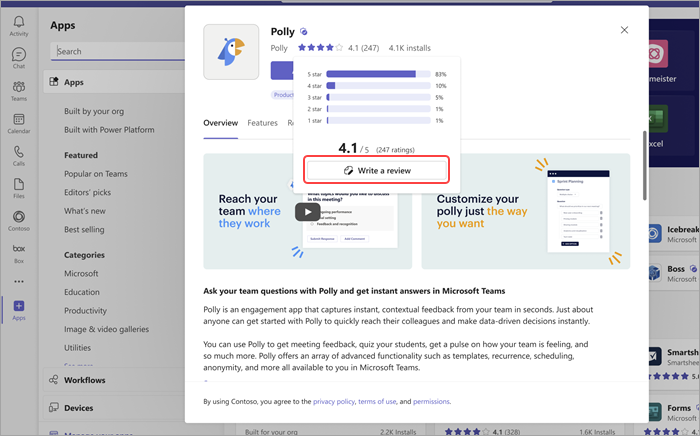Open the Teams icon in sidebar

point(19,87)
